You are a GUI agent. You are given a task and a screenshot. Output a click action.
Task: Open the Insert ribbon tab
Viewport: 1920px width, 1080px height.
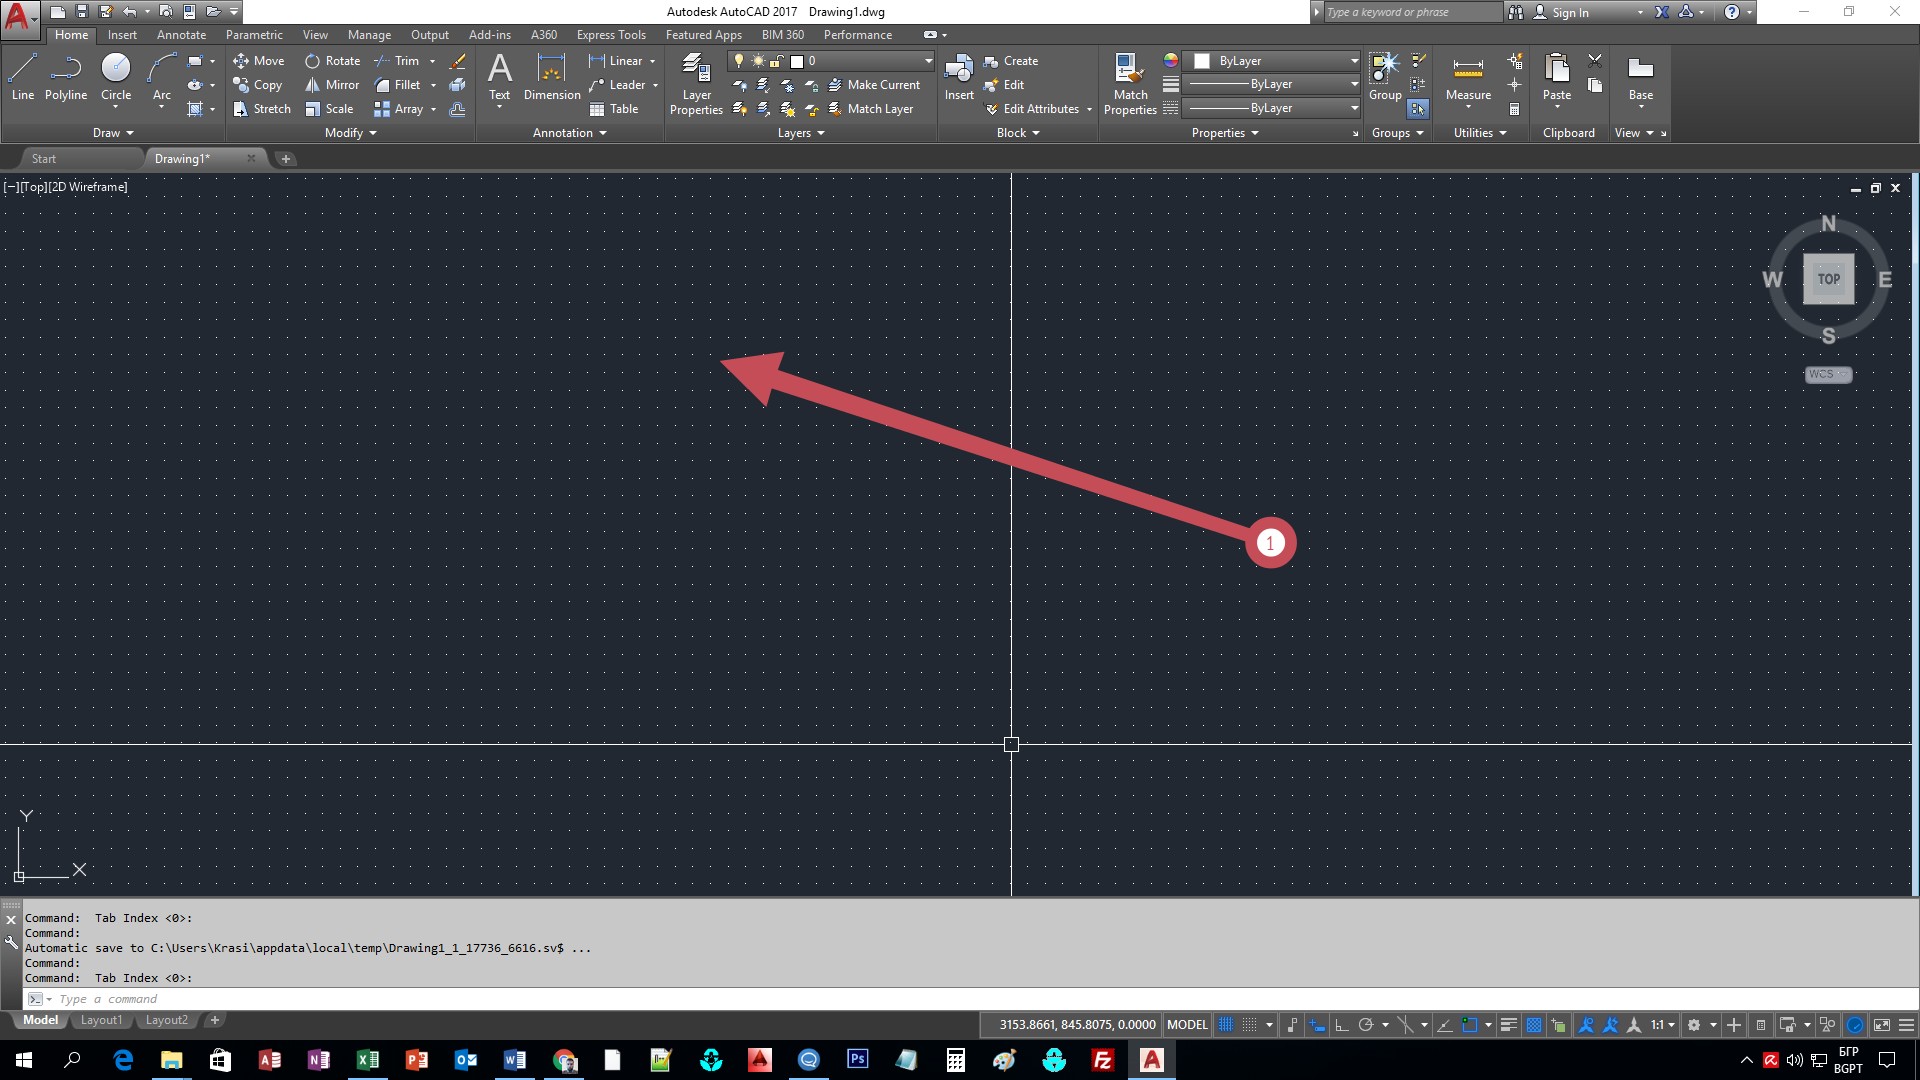click(122, 35)
